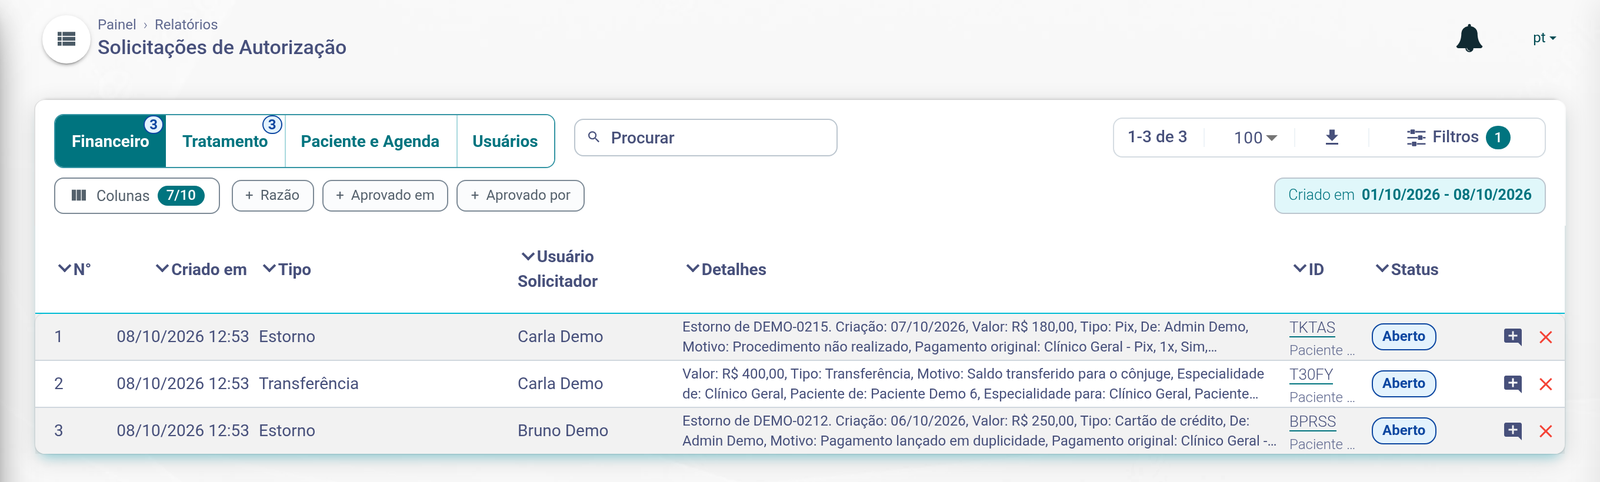The height and width of the screenshot is (482, 1600).
Task: Reject request T30FY with red X
Action: point(1546,384)
